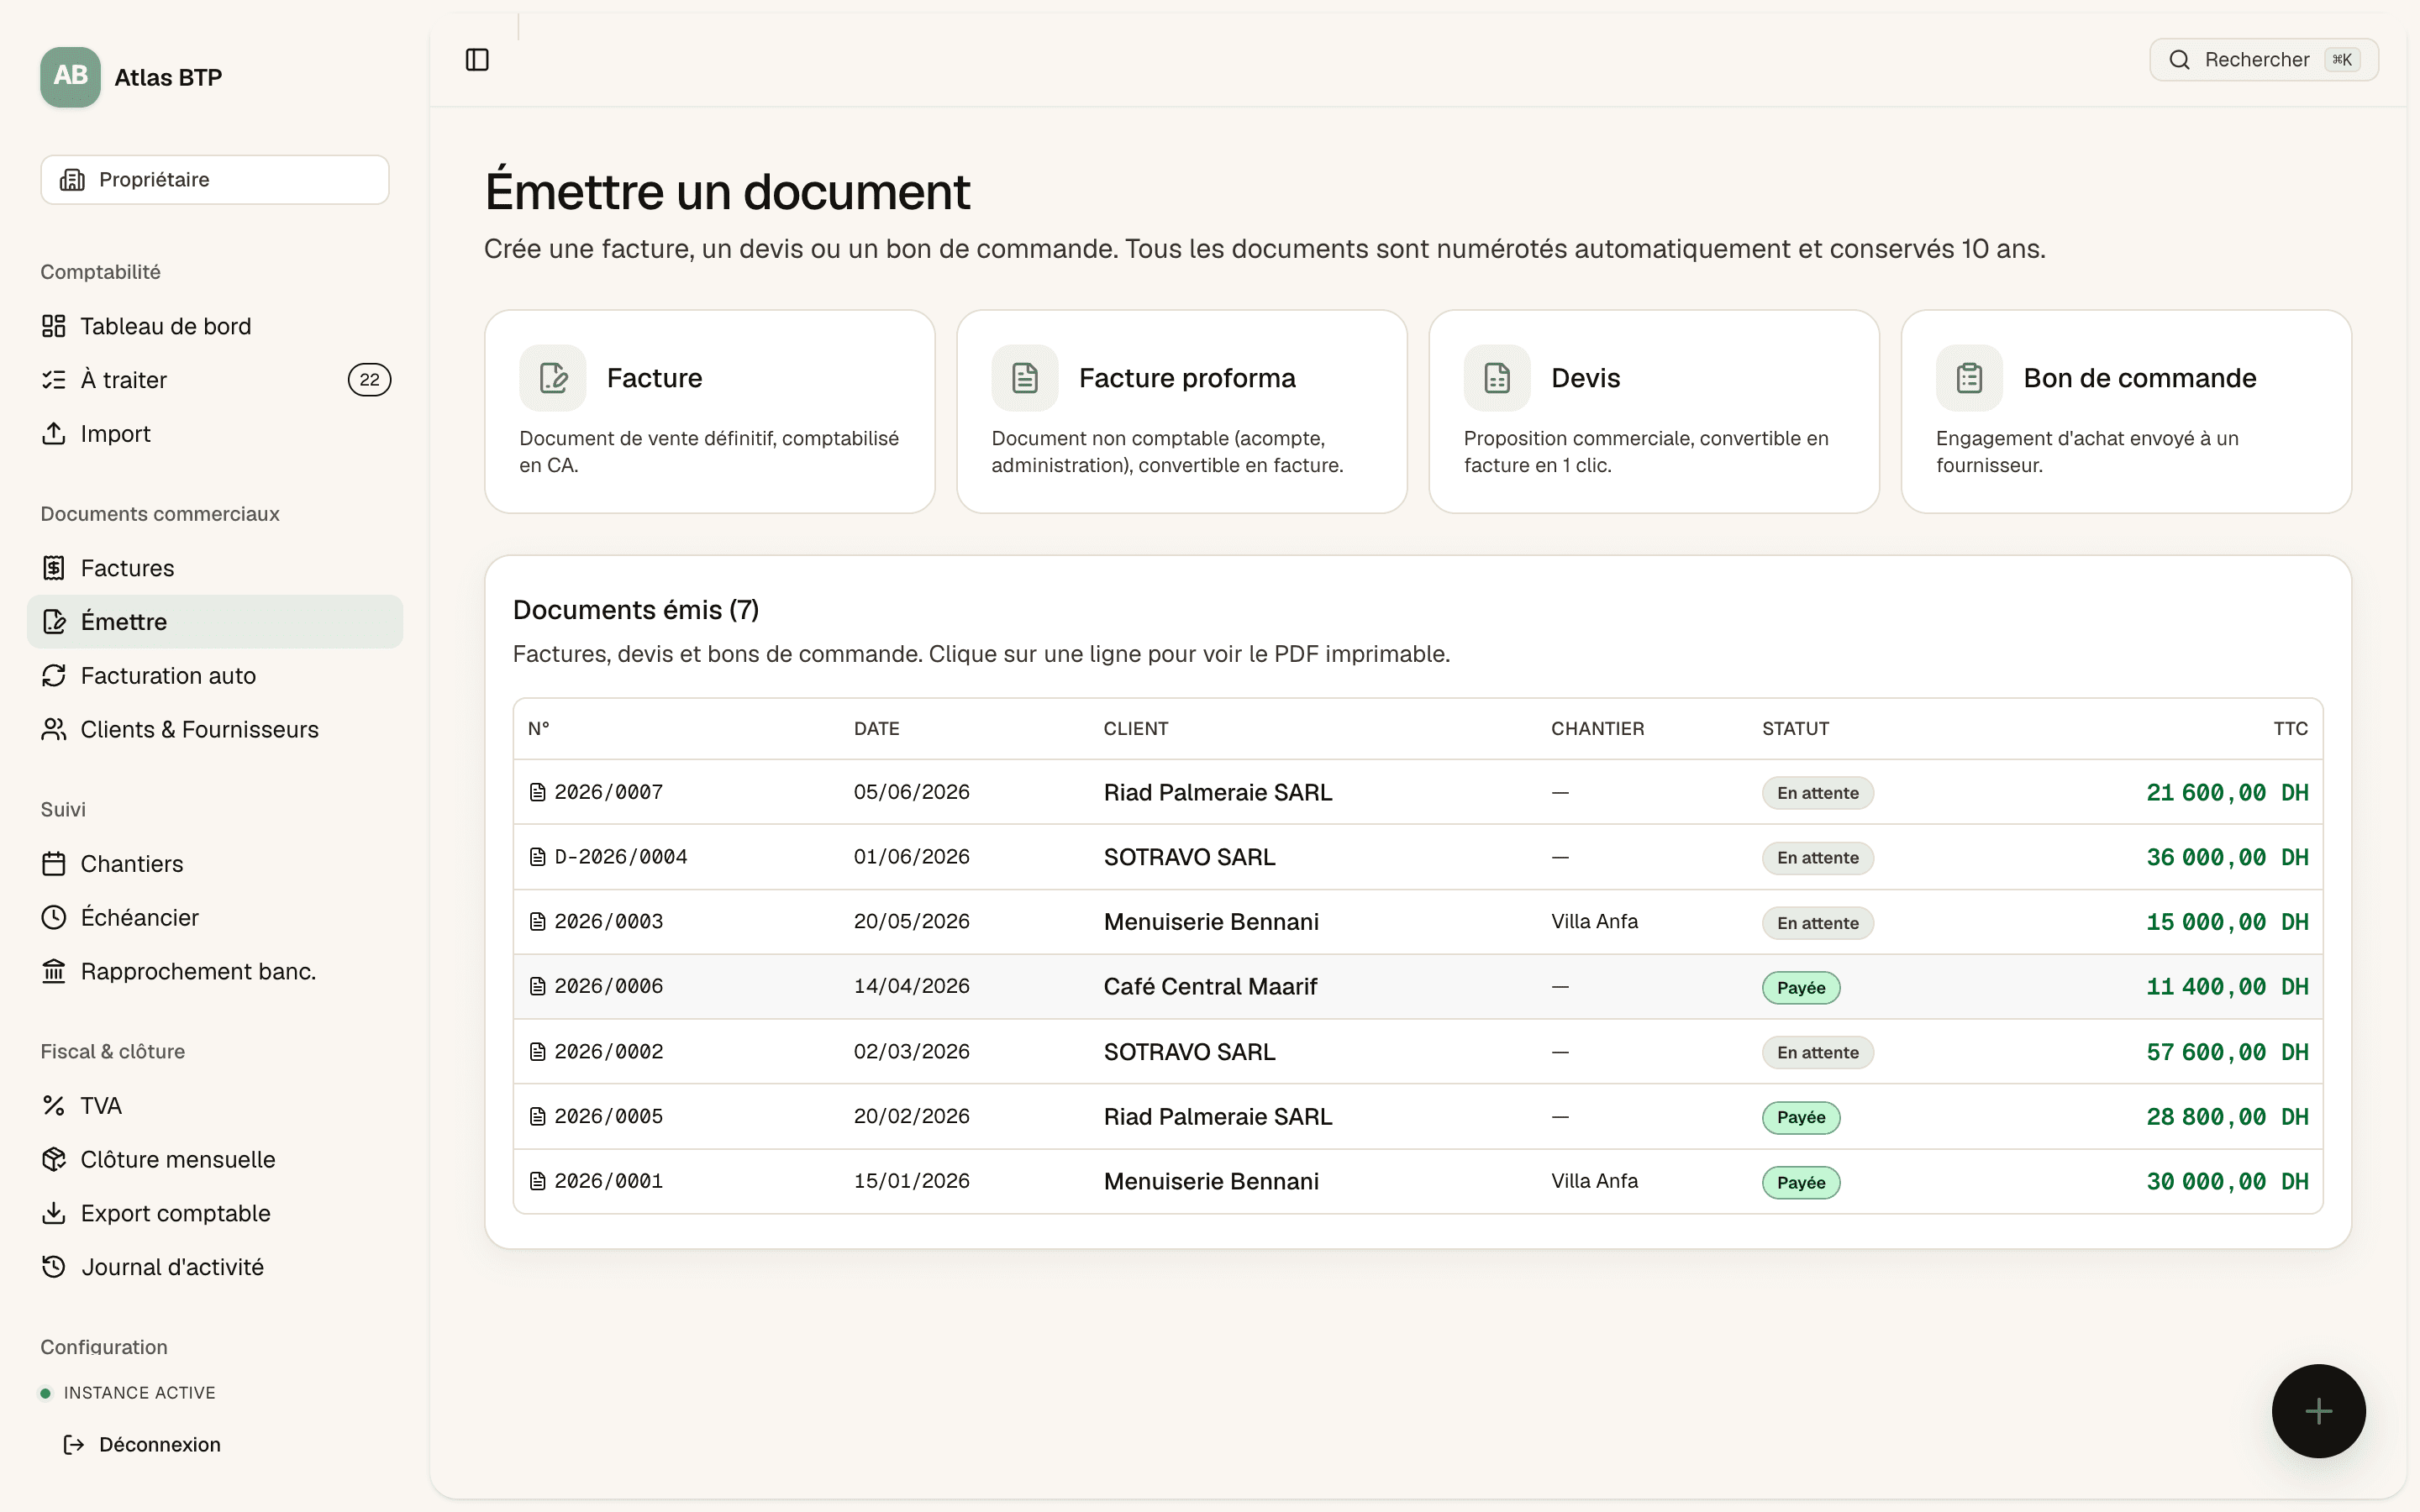The image size is (2420, 1512).
Task: Click the Export comptable download icon
Action: pos(54,1214)
